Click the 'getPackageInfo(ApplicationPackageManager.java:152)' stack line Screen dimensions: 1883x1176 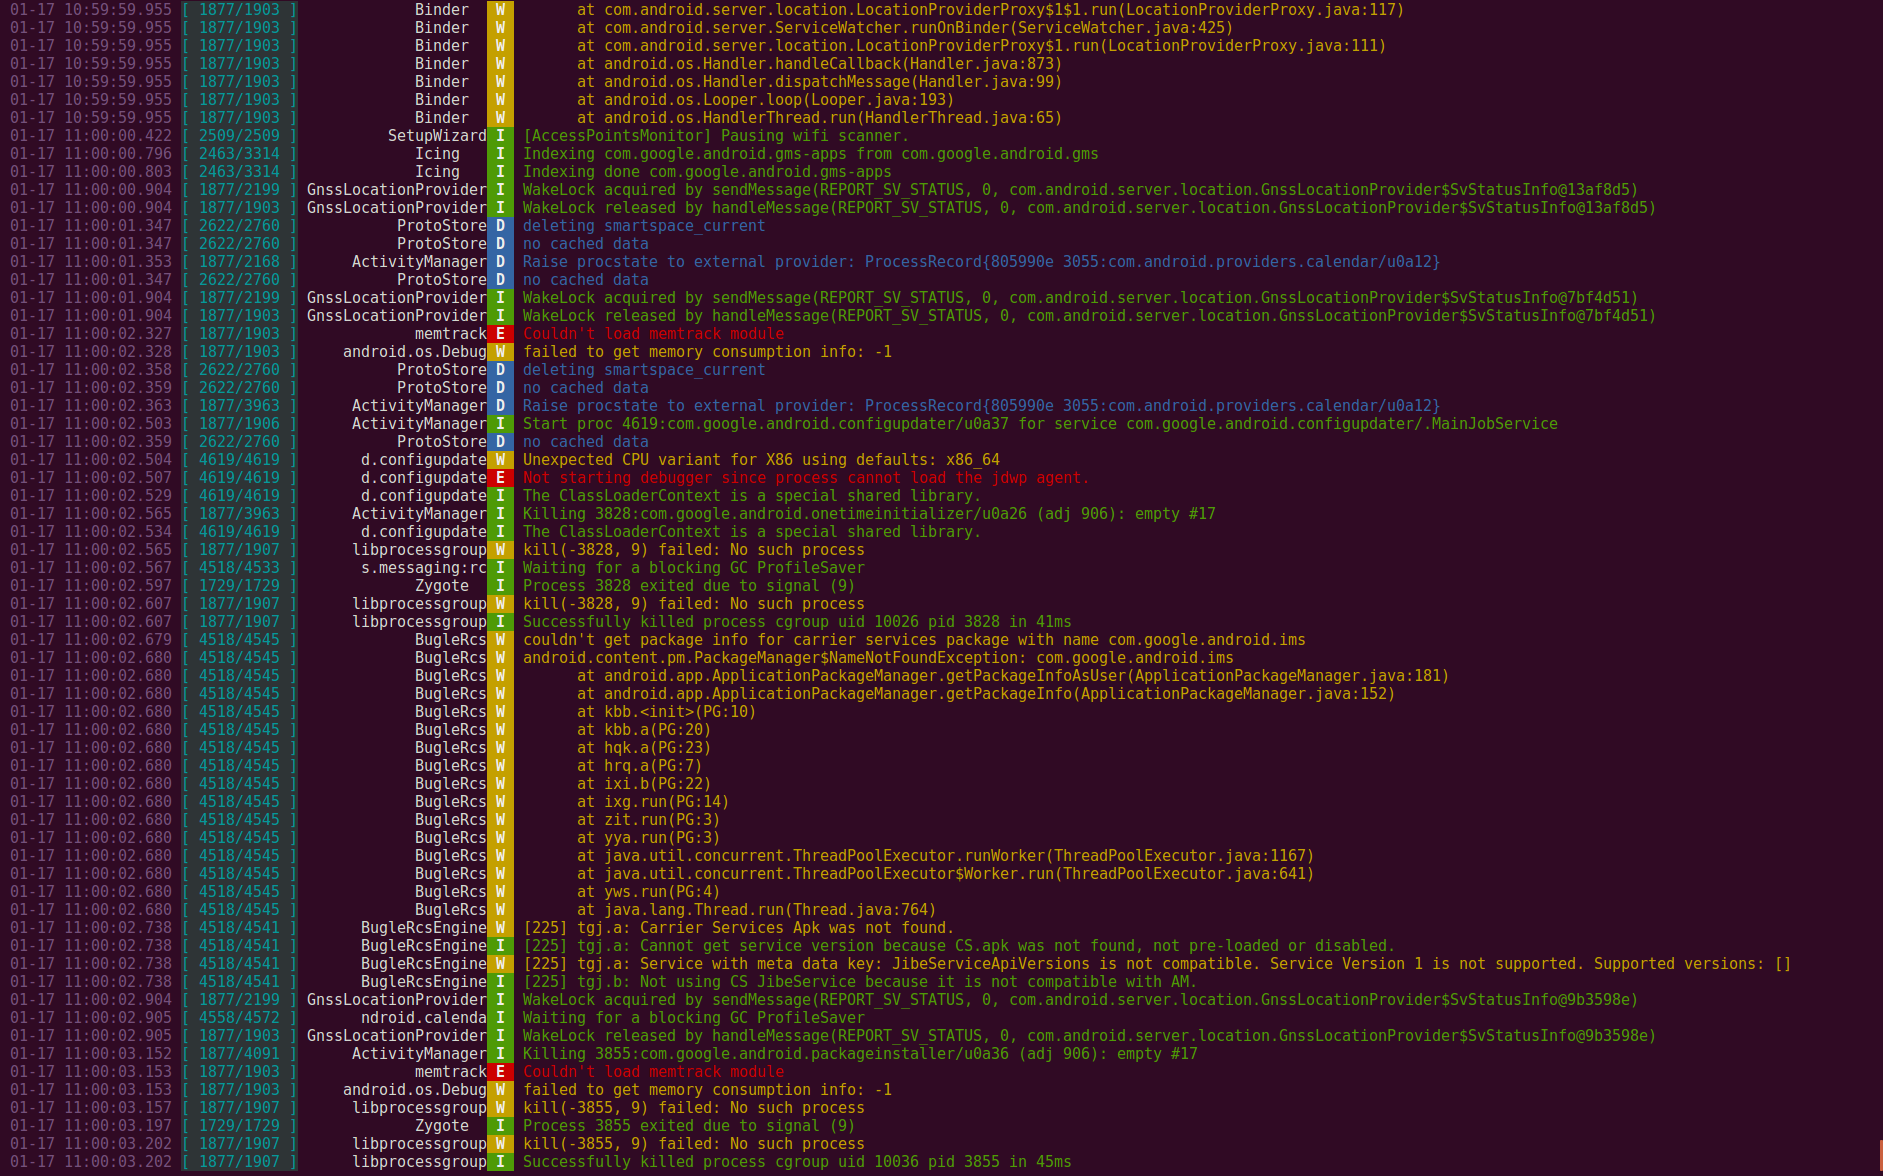(x=986, y=694)
